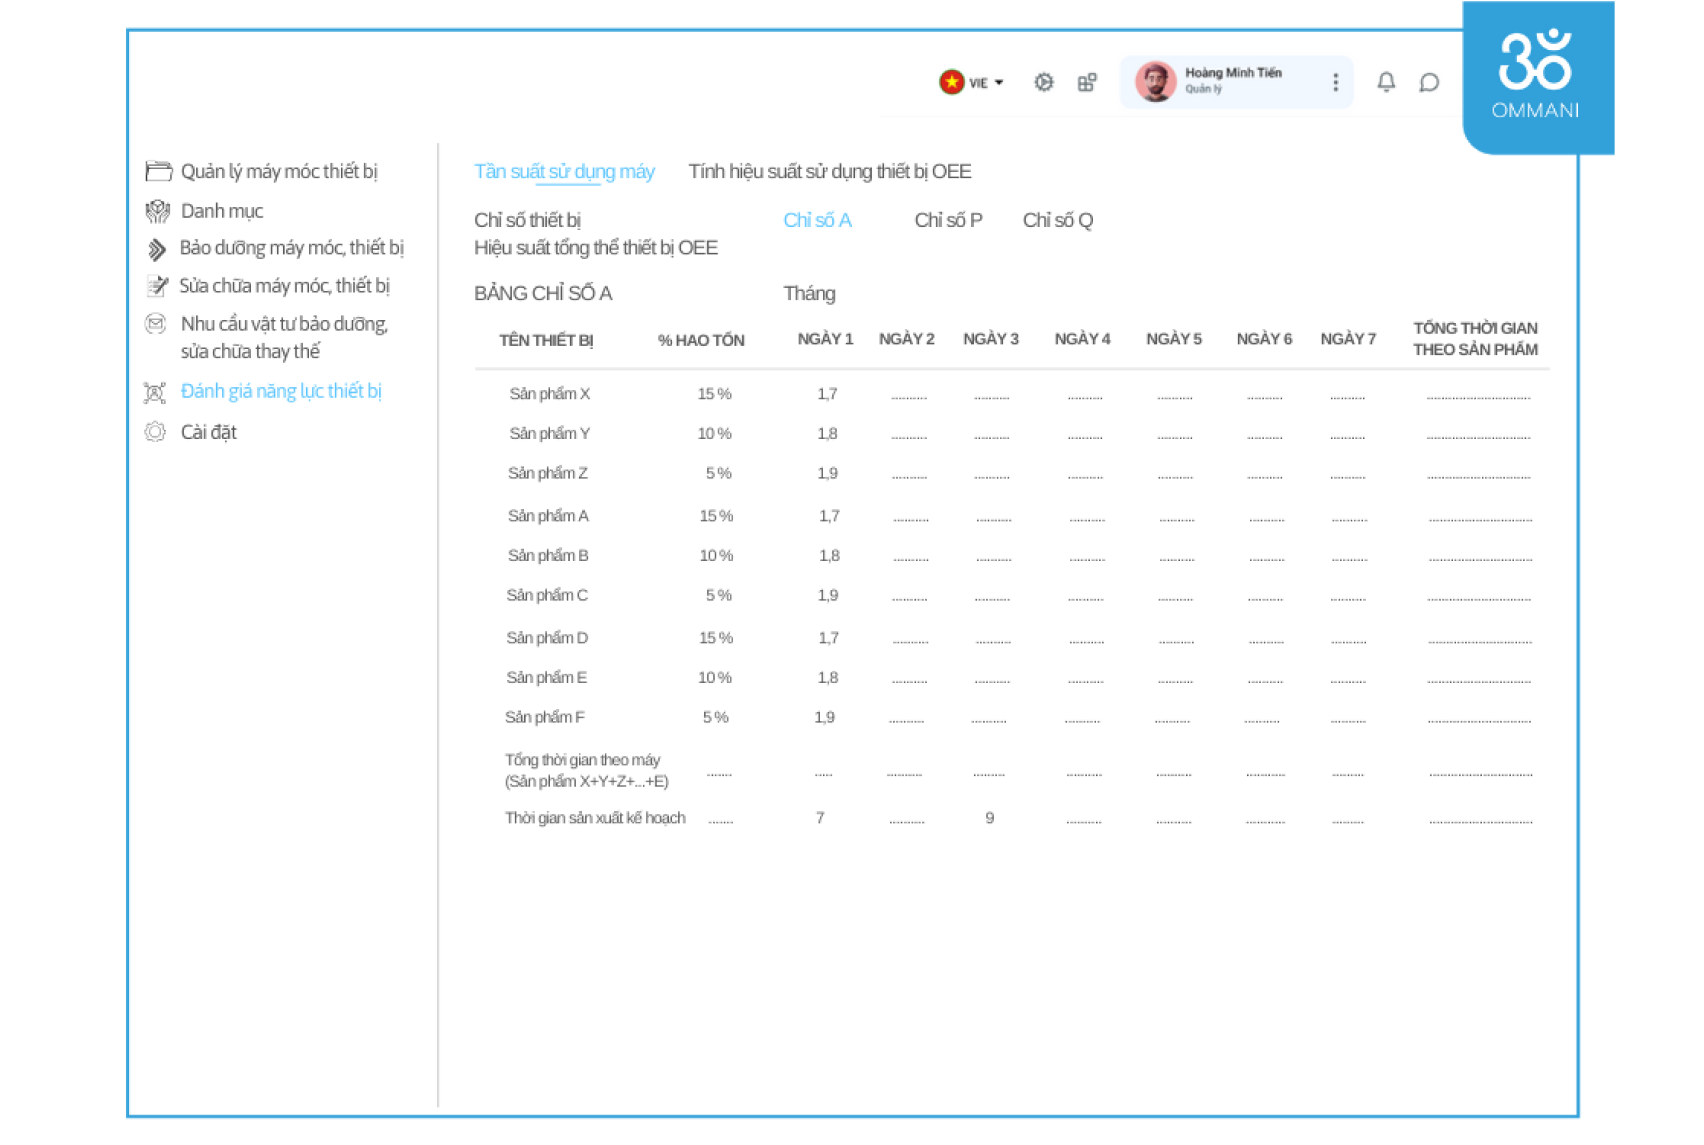Click TỔNG THỜI GIAN THEO SẢN PHẨM header

point(1475,339)
